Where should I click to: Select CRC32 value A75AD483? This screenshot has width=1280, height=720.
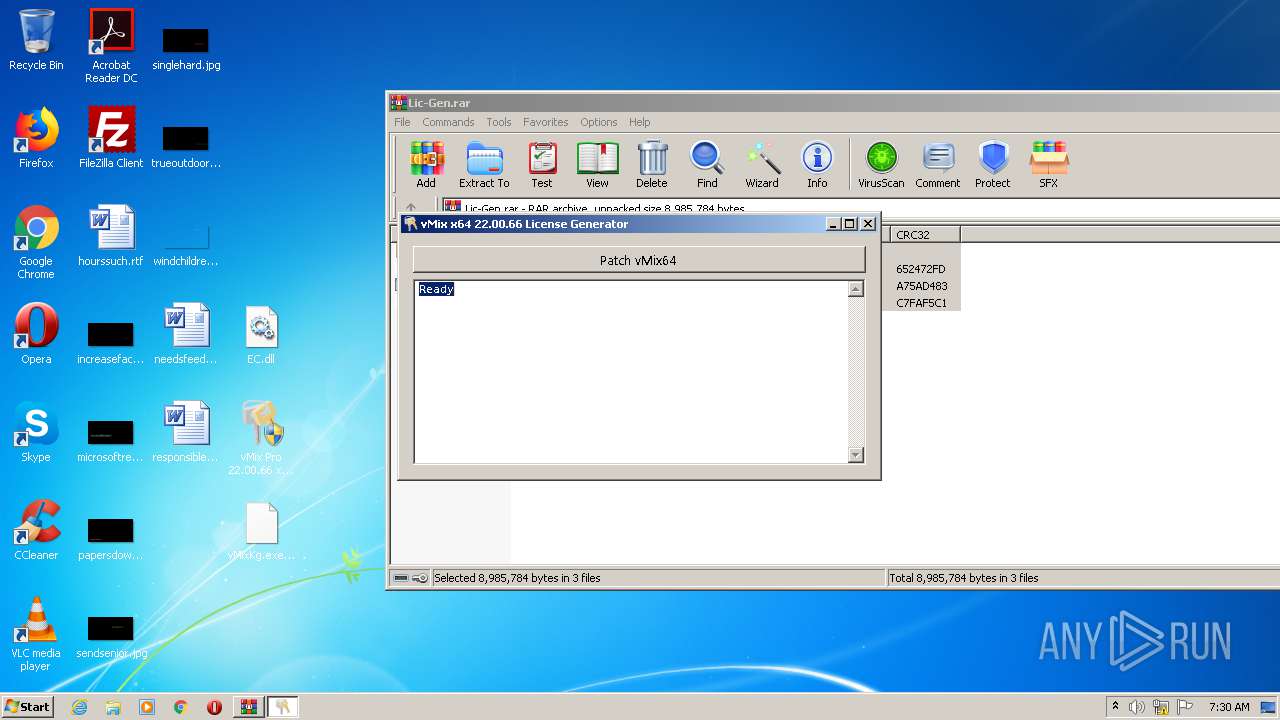point(921,286)
